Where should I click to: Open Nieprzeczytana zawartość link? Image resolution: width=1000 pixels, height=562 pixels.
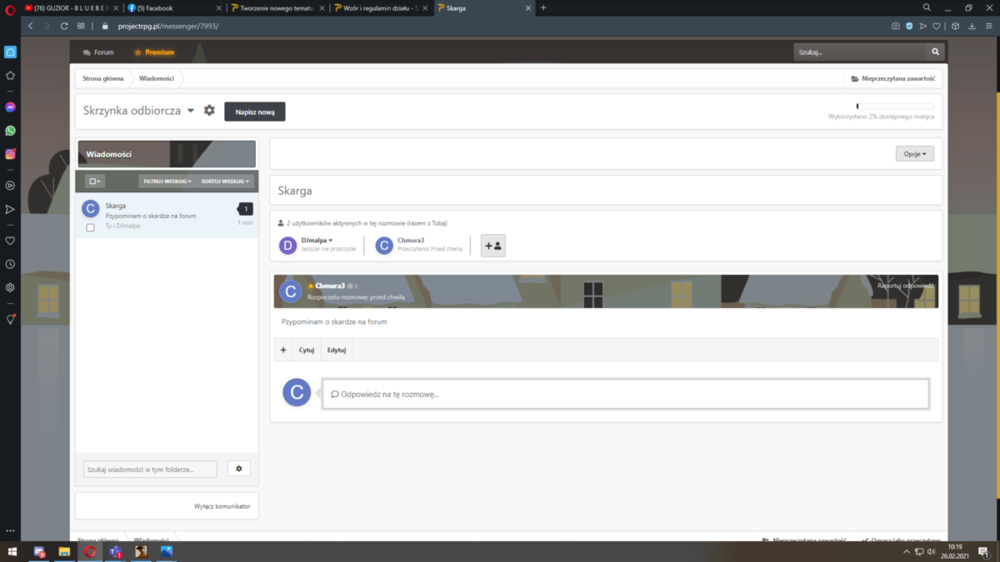(x=893, y=78)
